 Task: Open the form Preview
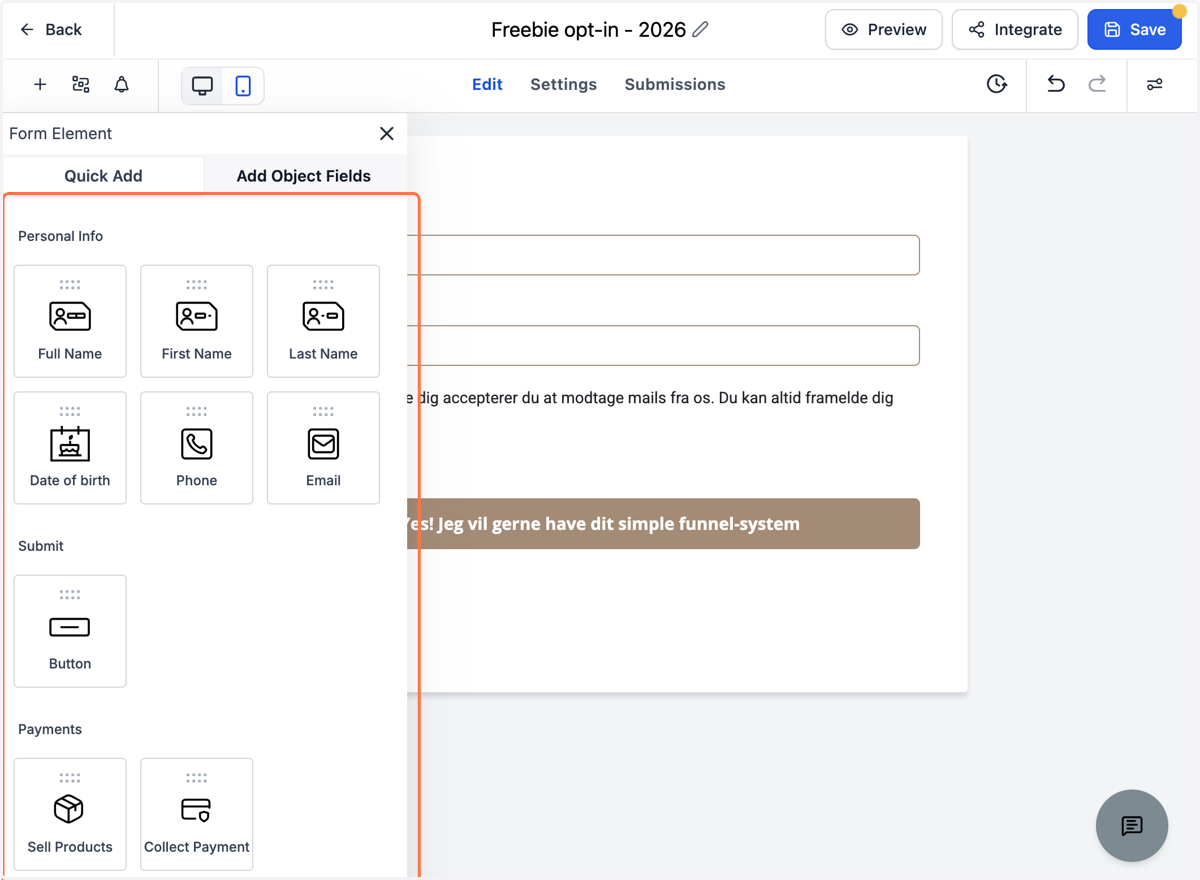tap(883, 30)
